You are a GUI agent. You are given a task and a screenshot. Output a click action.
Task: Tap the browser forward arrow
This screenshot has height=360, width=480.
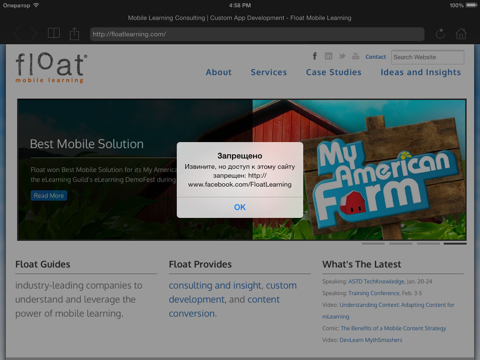click(34, 34)
